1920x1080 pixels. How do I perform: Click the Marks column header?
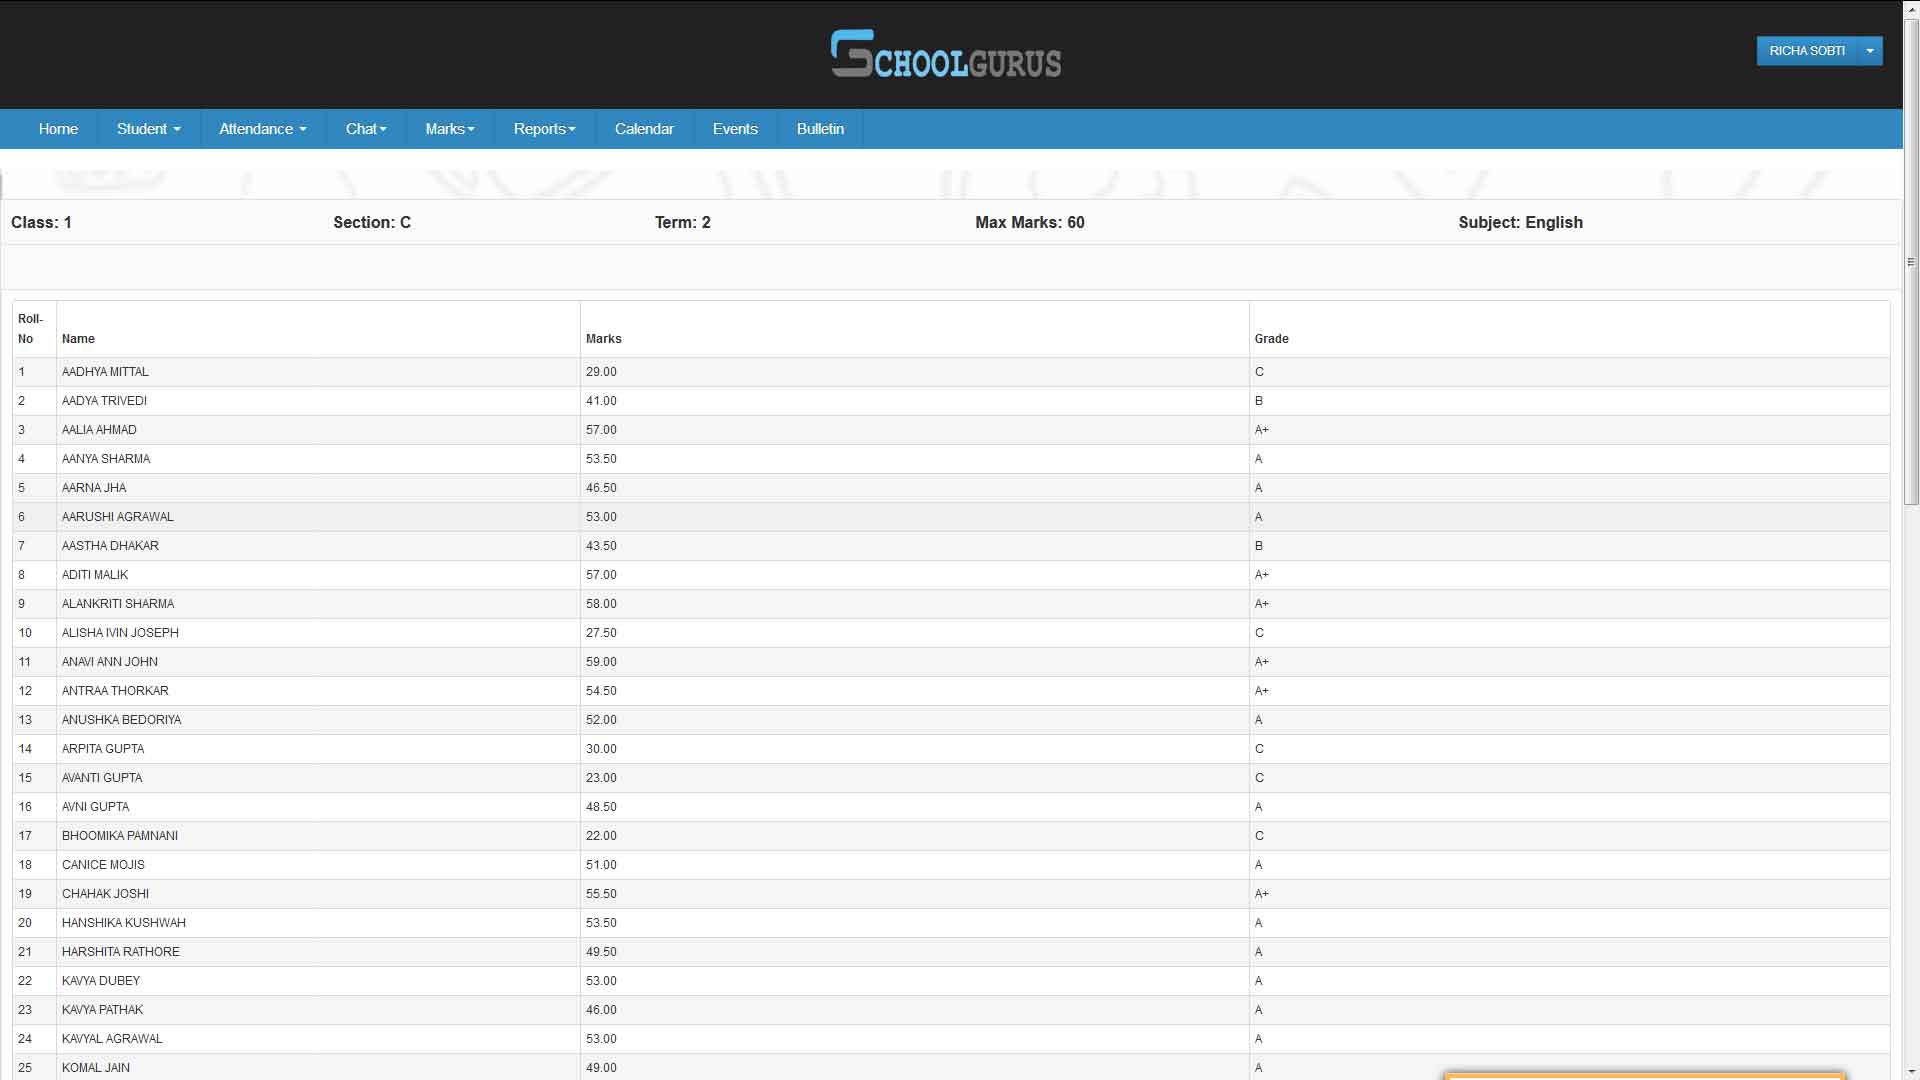click(603, 339)
